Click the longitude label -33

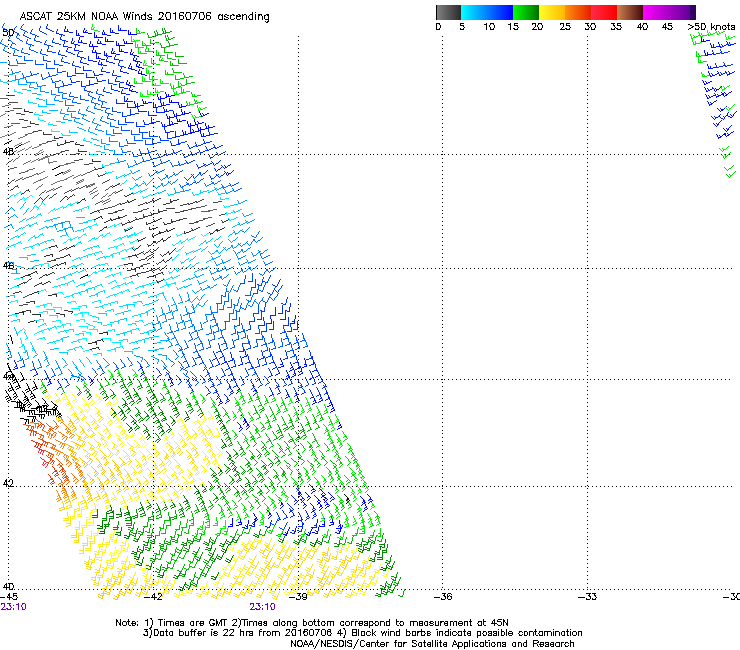pos(587,597)
